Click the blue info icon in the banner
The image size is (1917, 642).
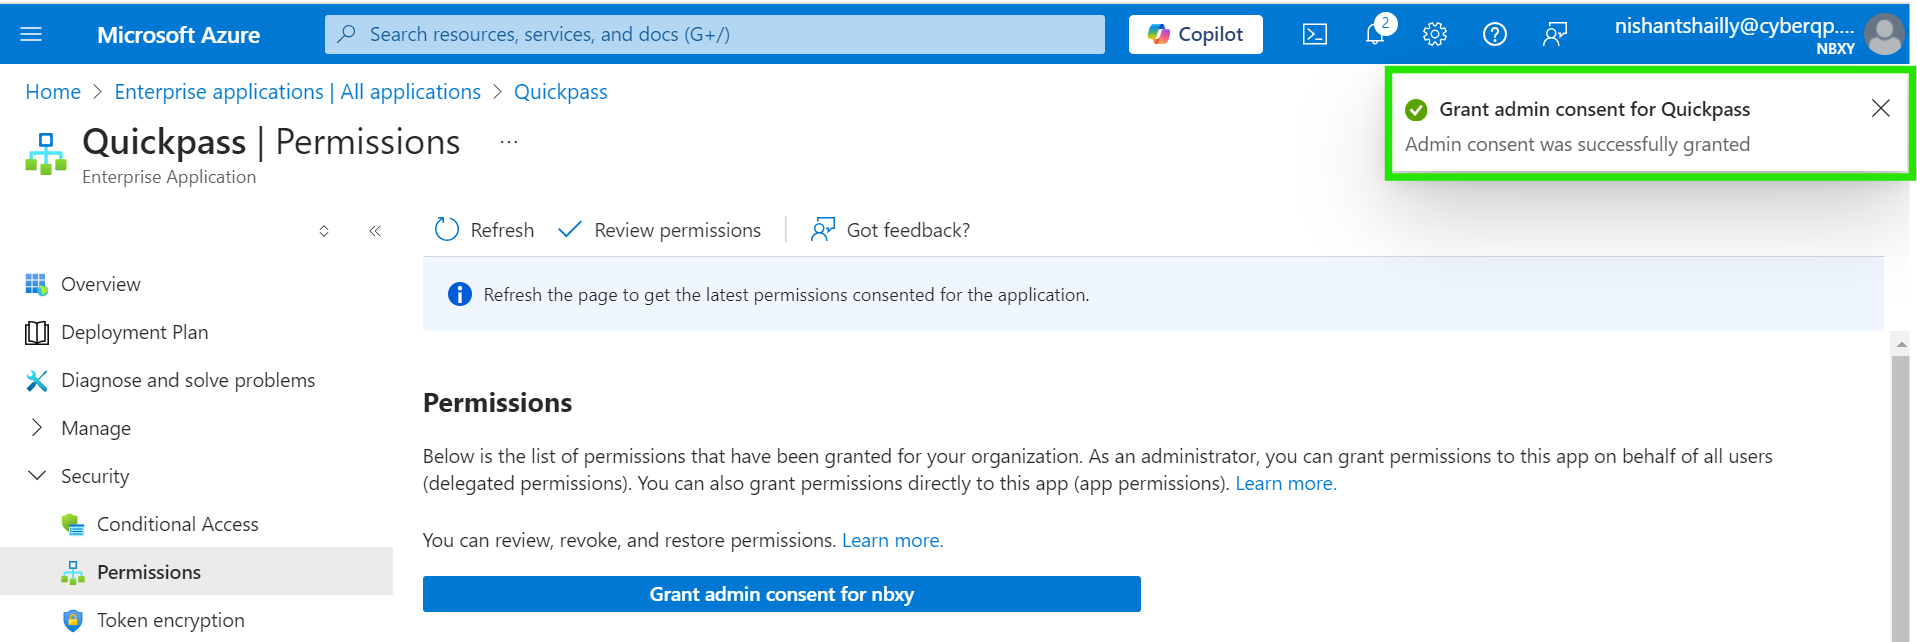(x=460, y=294)
